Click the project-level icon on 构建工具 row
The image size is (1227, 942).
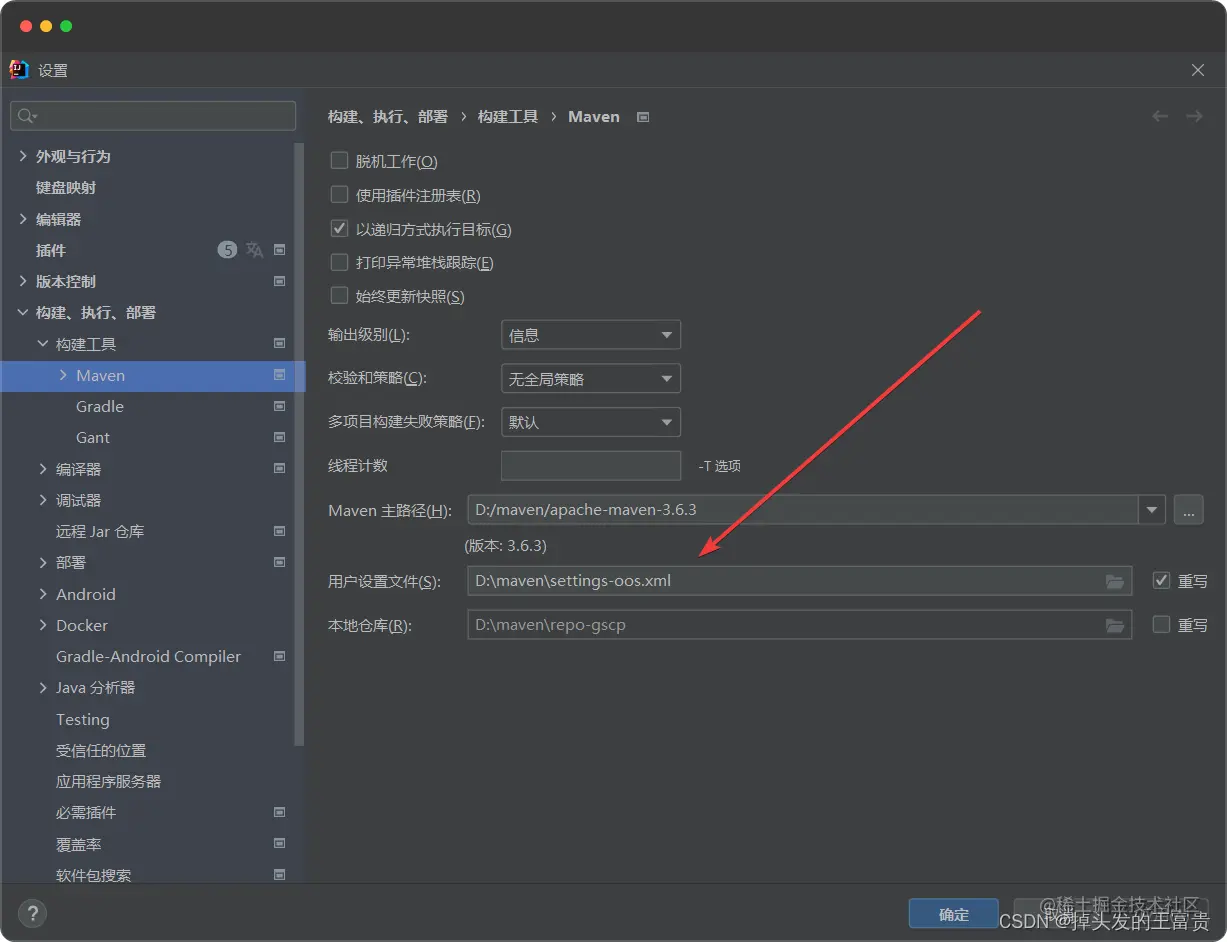[x=280, y=344]
